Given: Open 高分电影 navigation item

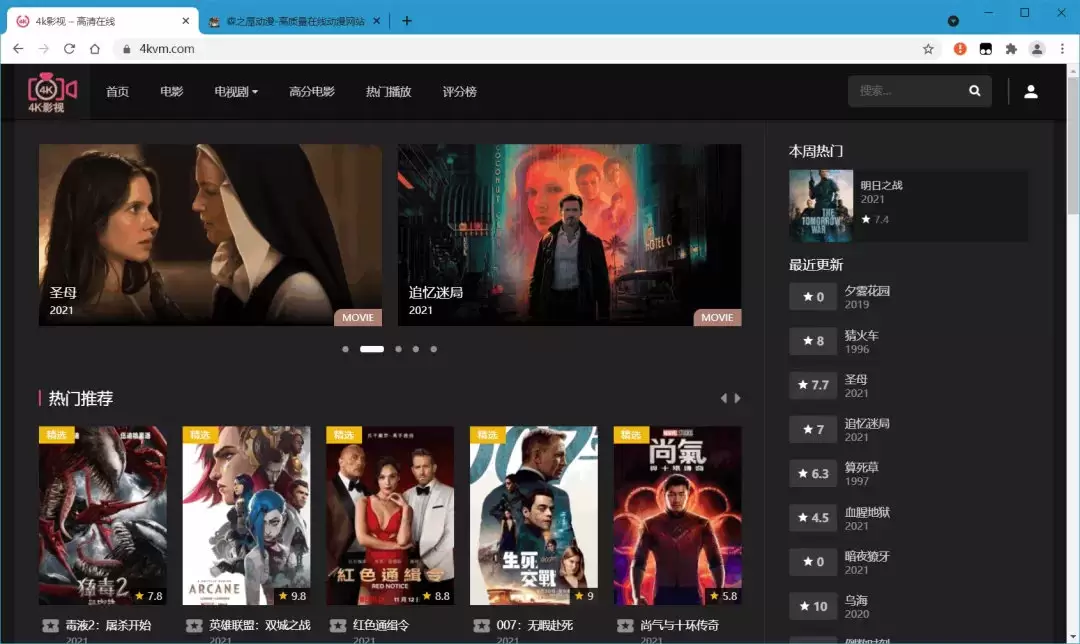Looking at the screenshot, I should (311, 92).
